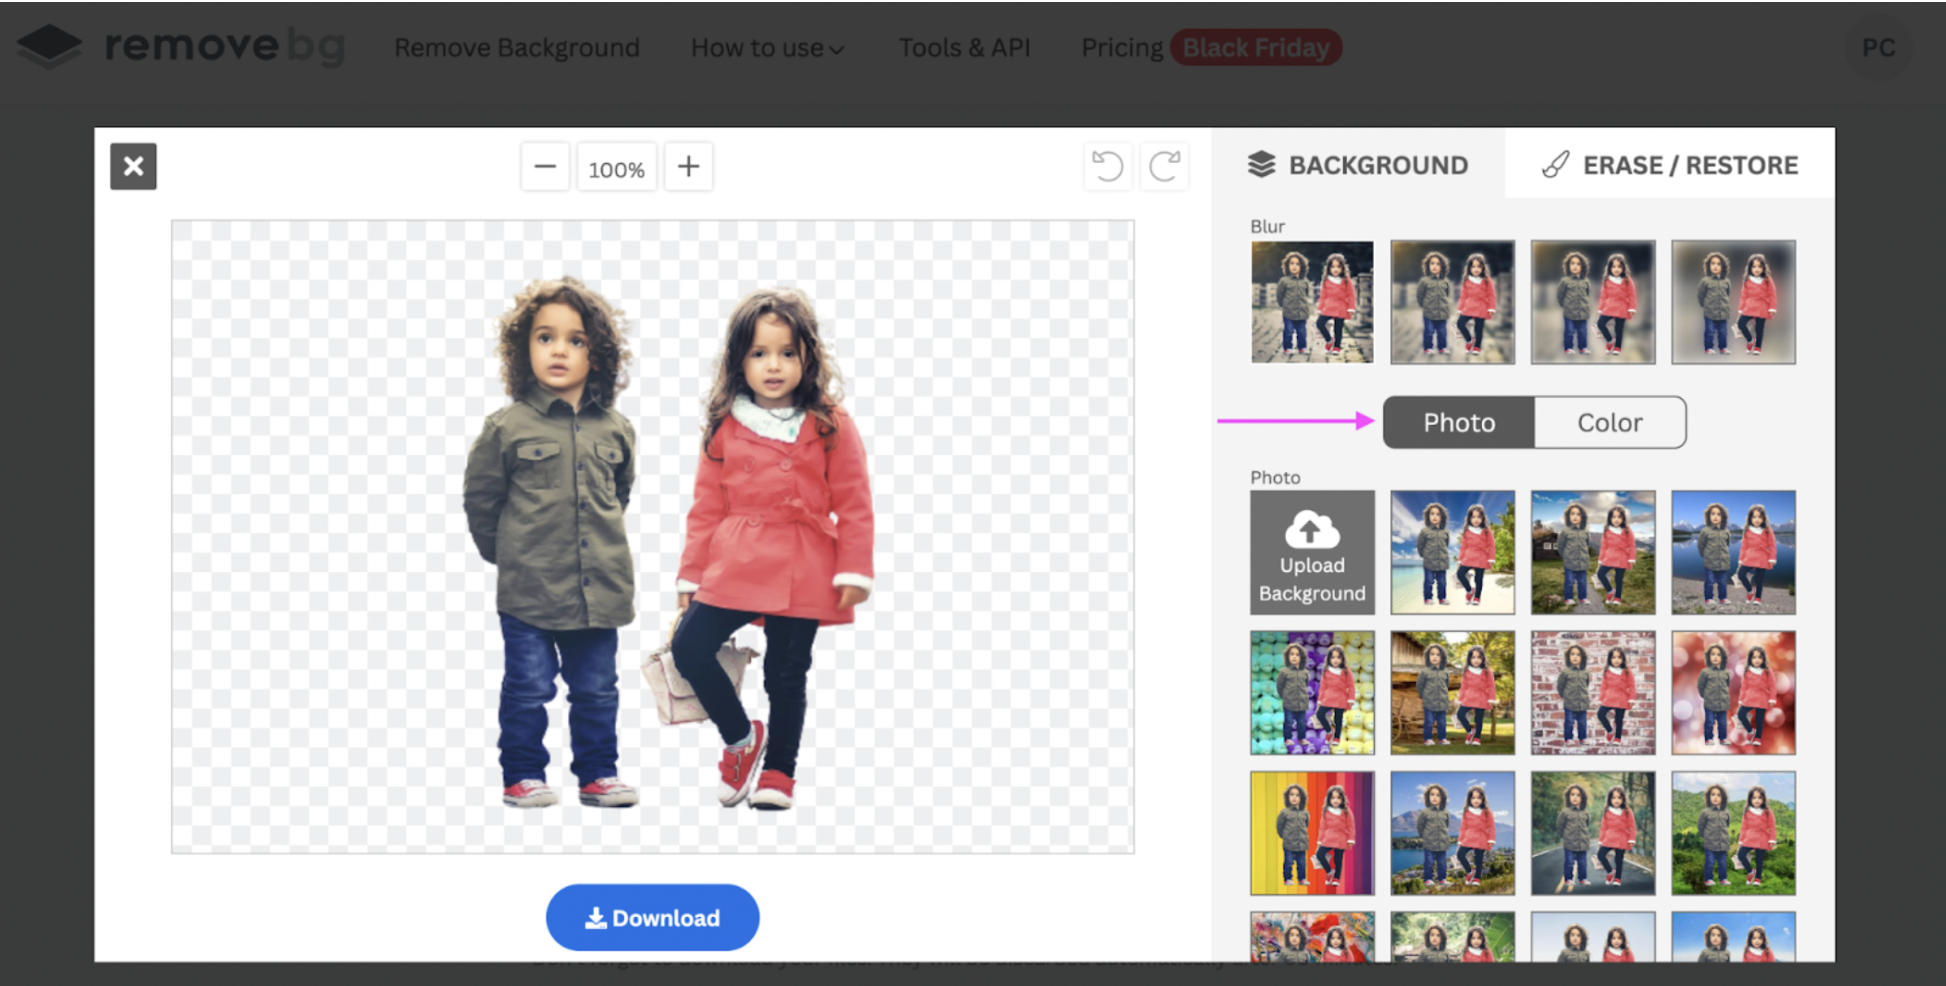The width and height of the screenshot is (1946, 986).
Task: Choose the colorful candy balls background
Action: point(1312,692)
